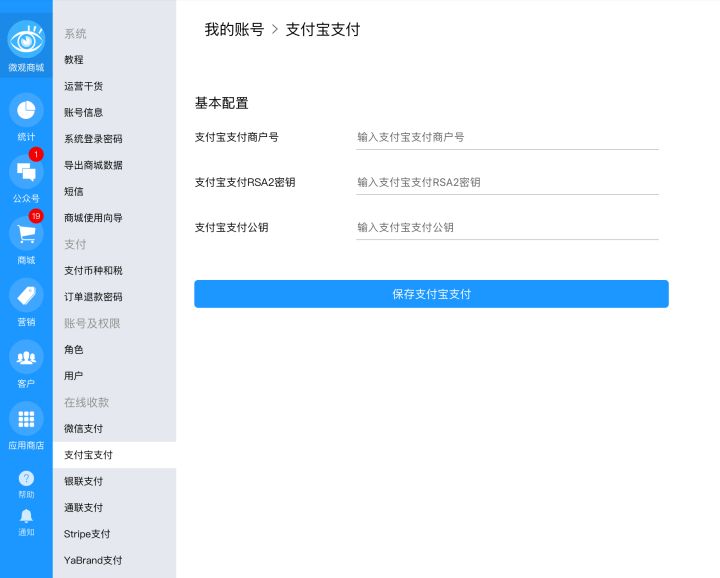This screenshot has height=578, width=720.
Task: Click the 基本配置 heading
Action: tap(221, 103)
